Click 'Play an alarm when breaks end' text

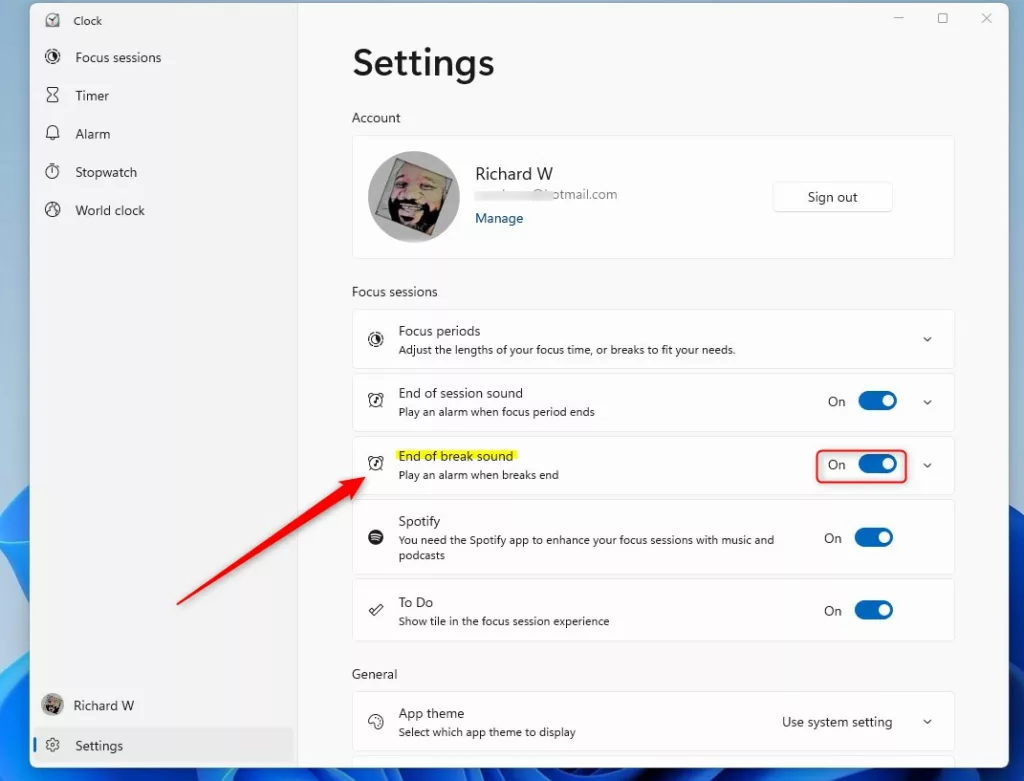[479, 475]
